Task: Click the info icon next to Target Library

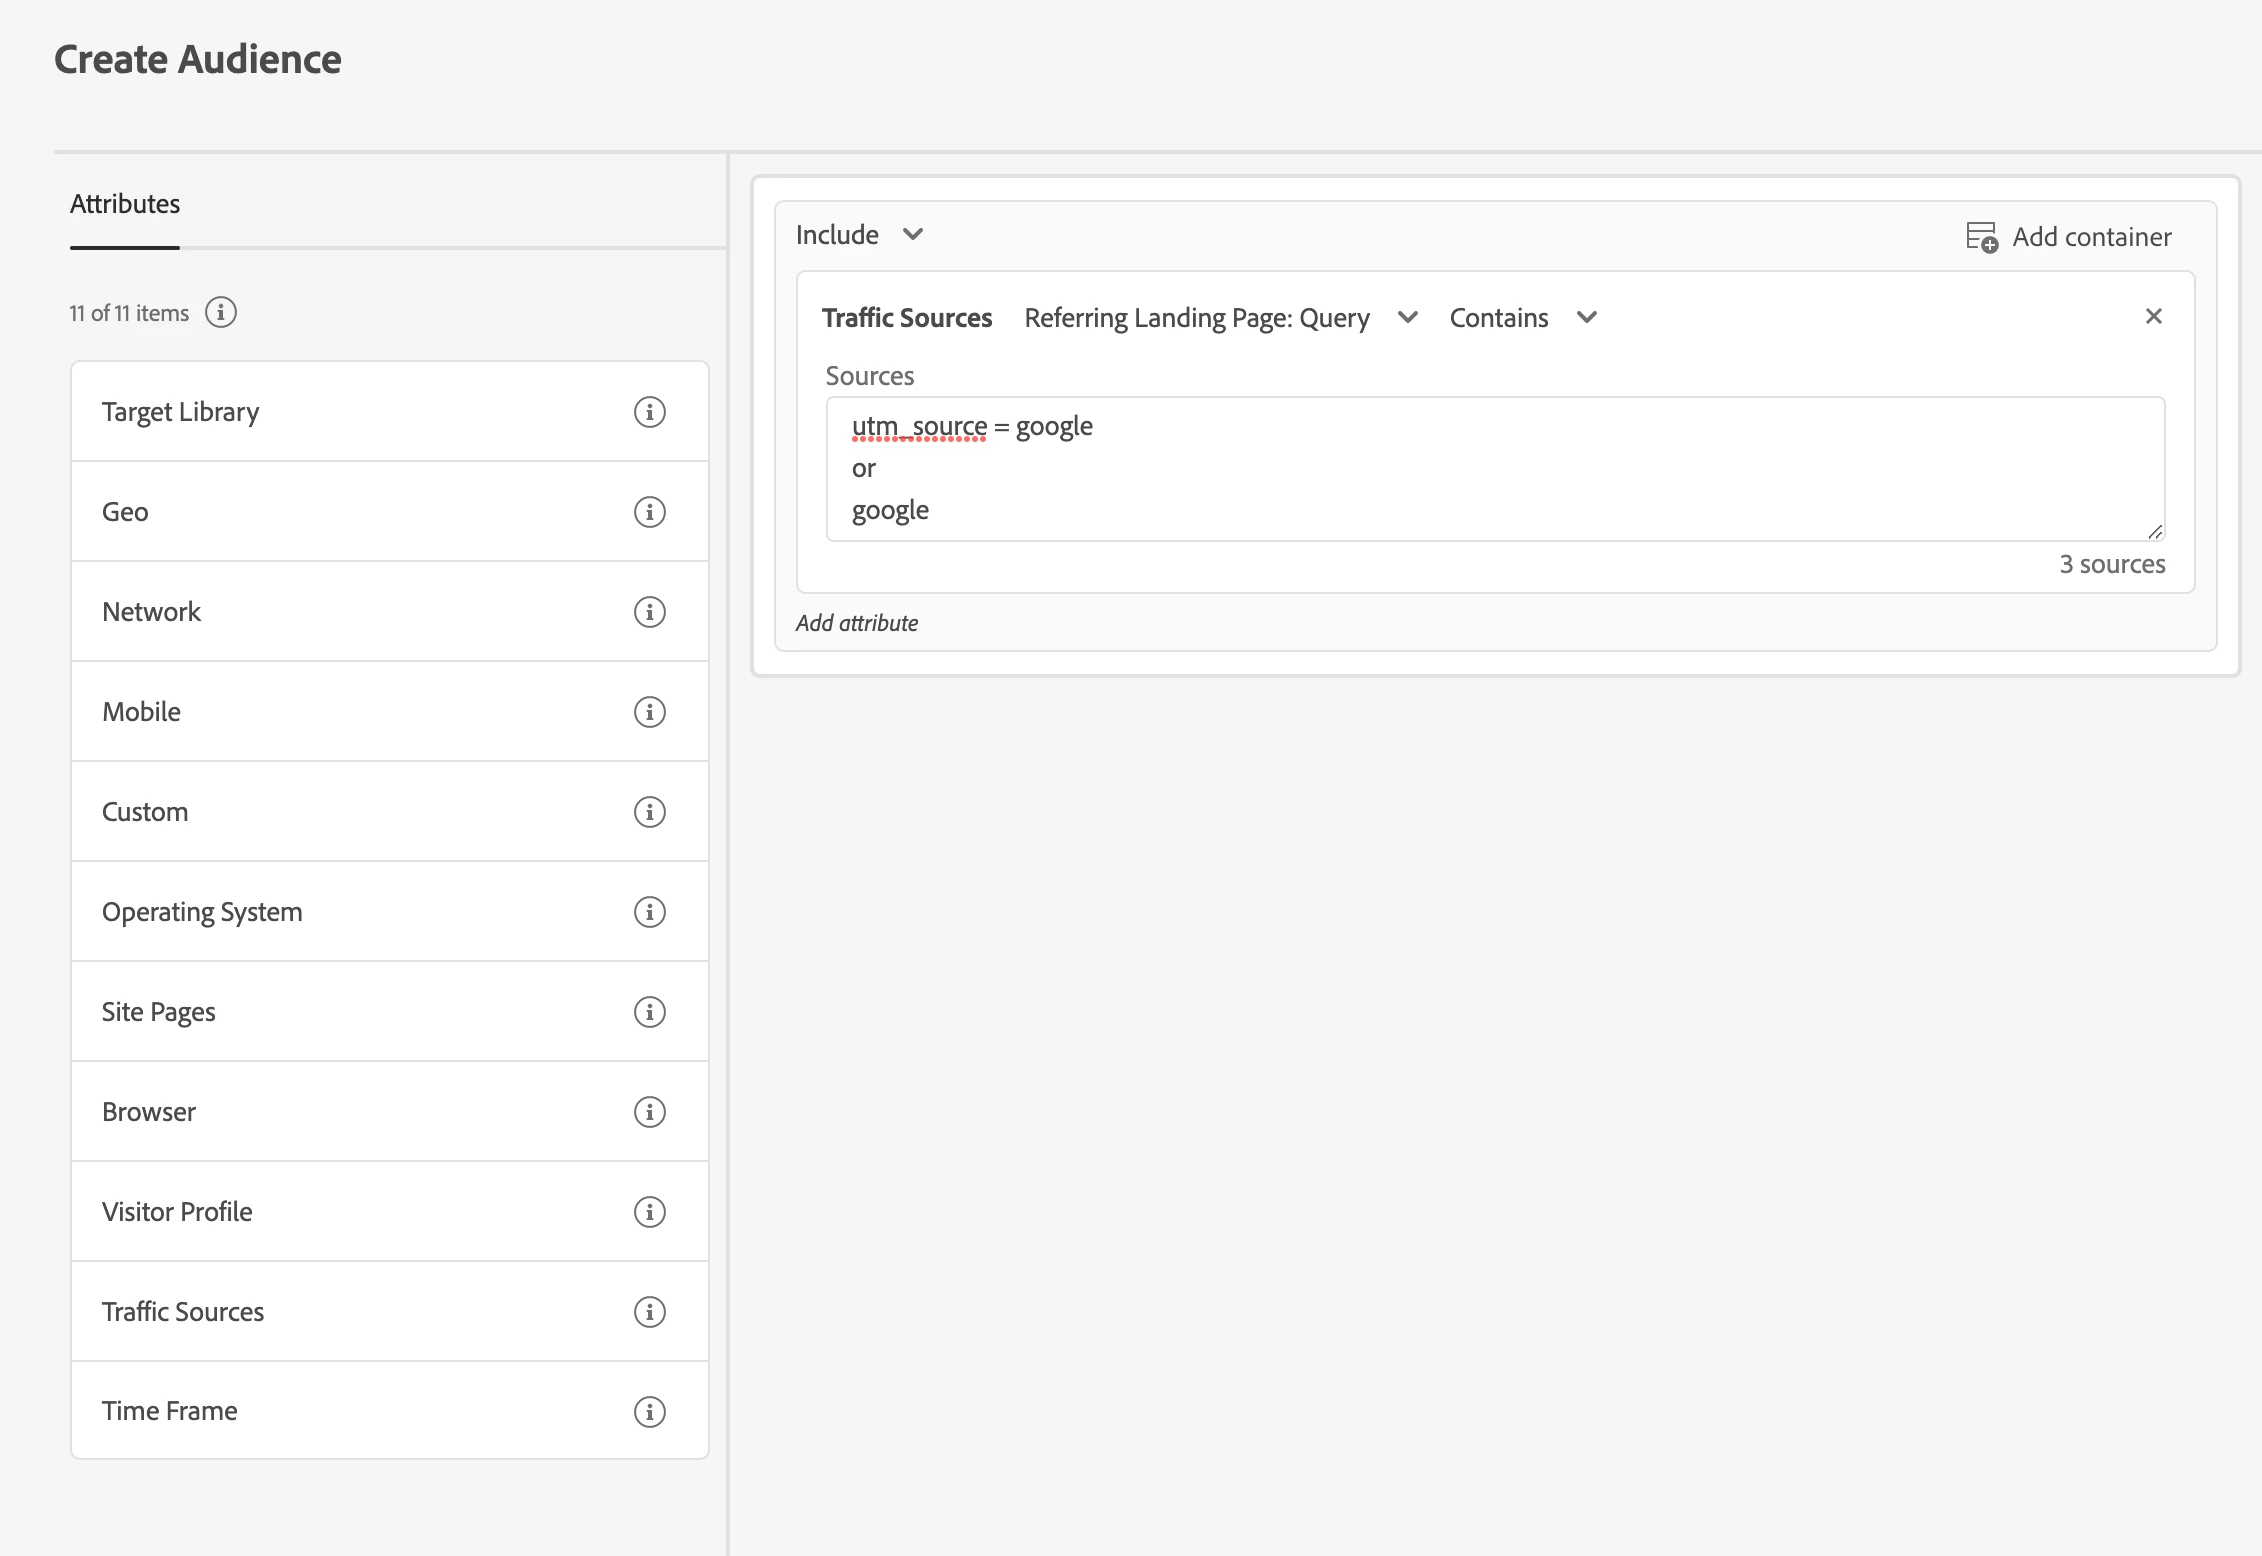Action: pyautogui.click(x=650, y=412)
